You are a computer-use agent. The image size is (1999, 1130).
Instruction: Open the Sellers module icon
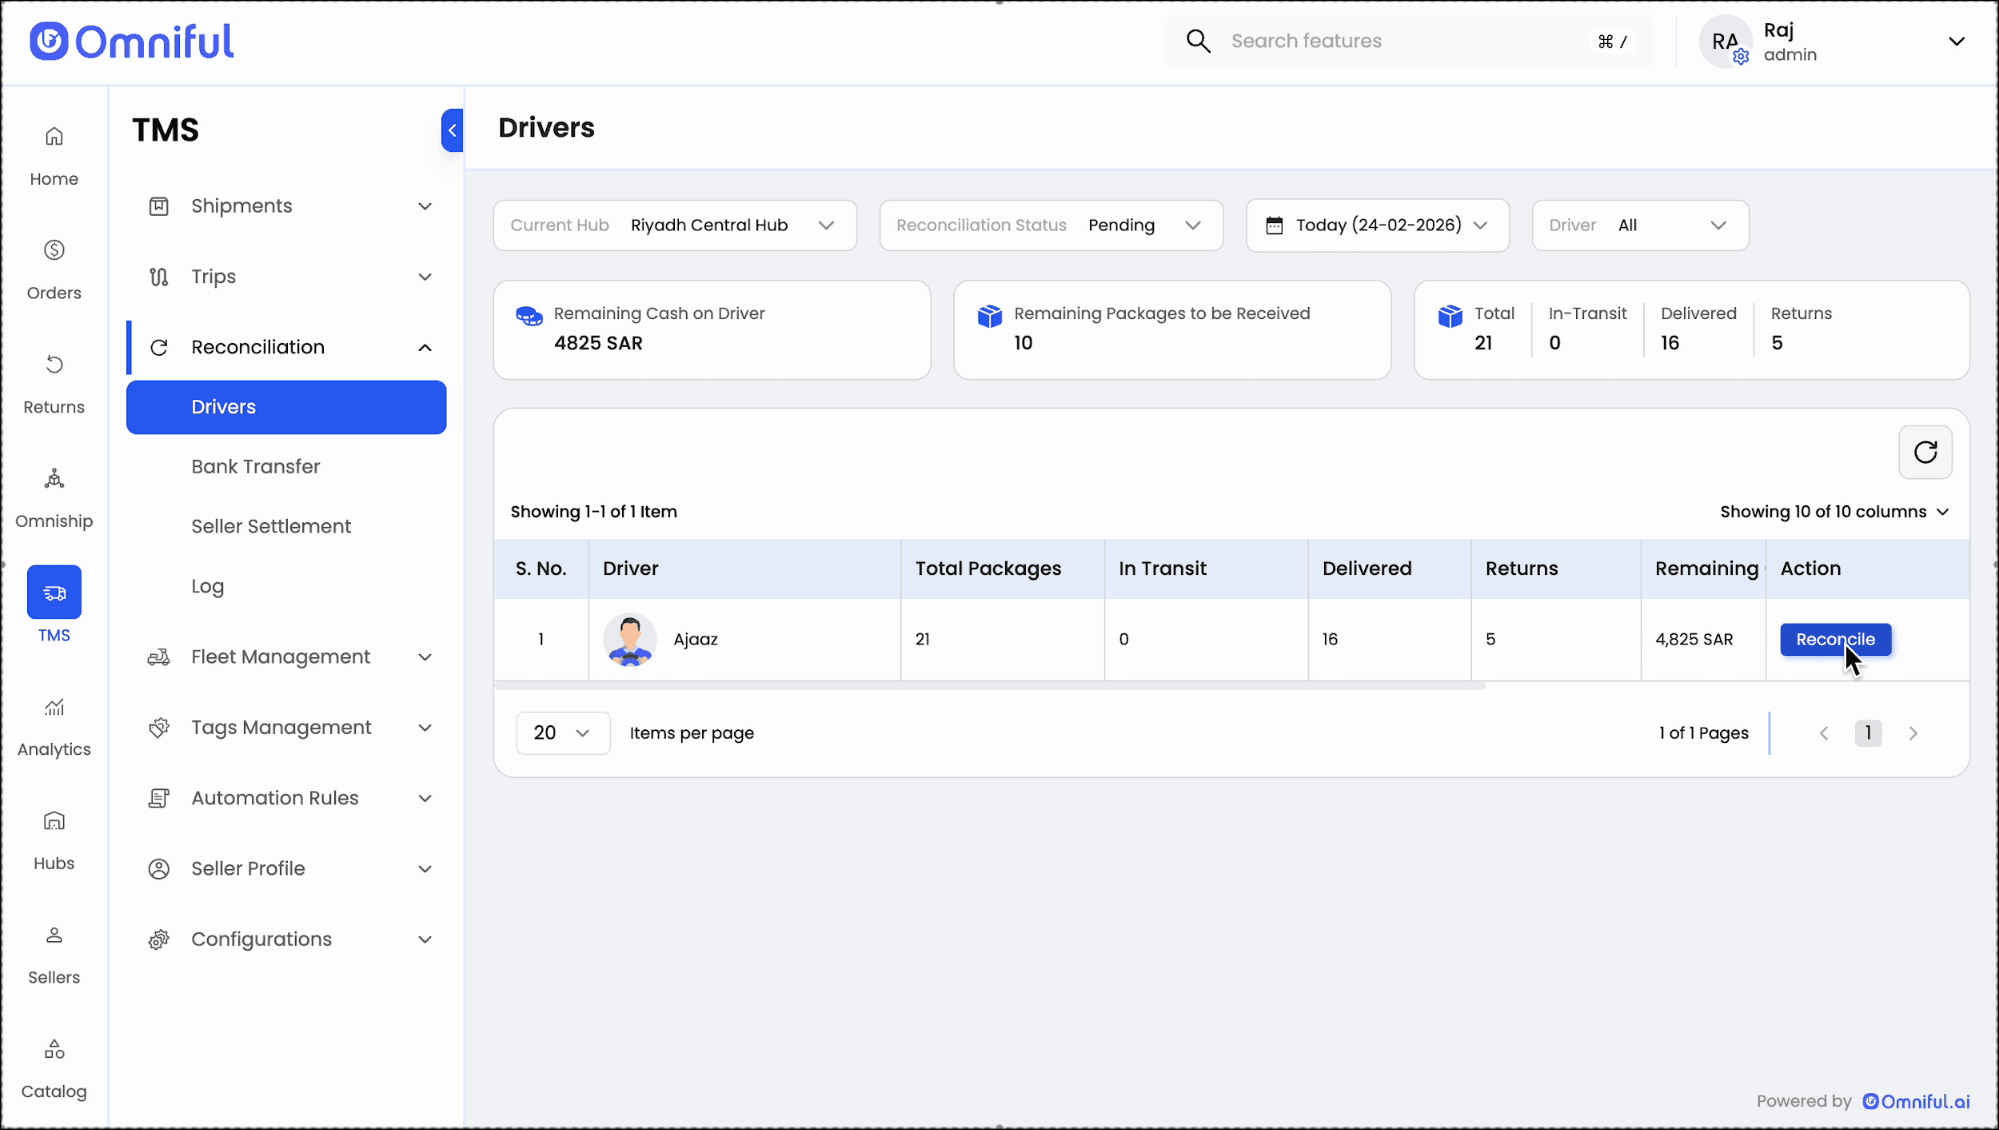[54, 953]
